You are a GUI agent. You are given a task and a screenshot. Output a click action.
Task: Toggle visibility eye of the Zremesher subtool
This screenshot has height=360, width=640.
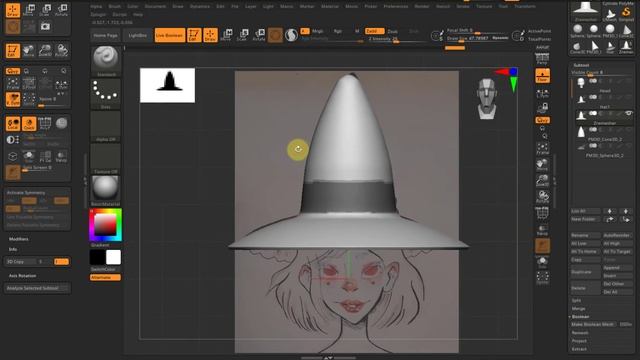coord(629,113)
